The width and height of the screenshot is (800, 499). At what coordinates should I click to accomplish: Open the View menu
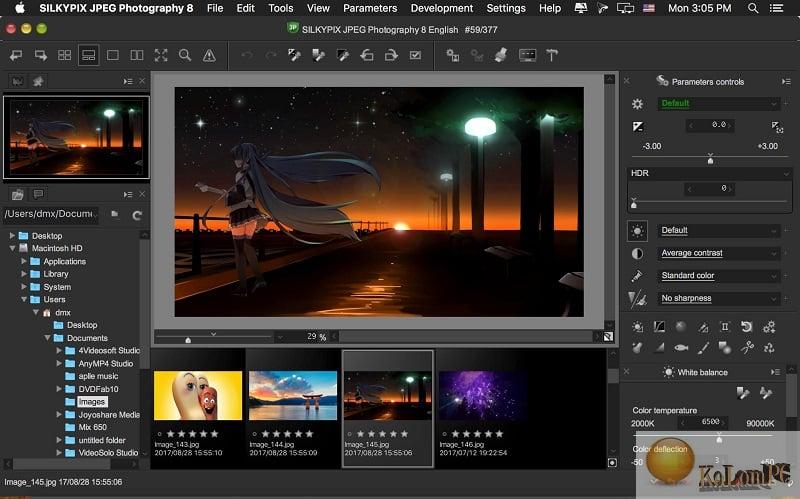coord(318,8)
